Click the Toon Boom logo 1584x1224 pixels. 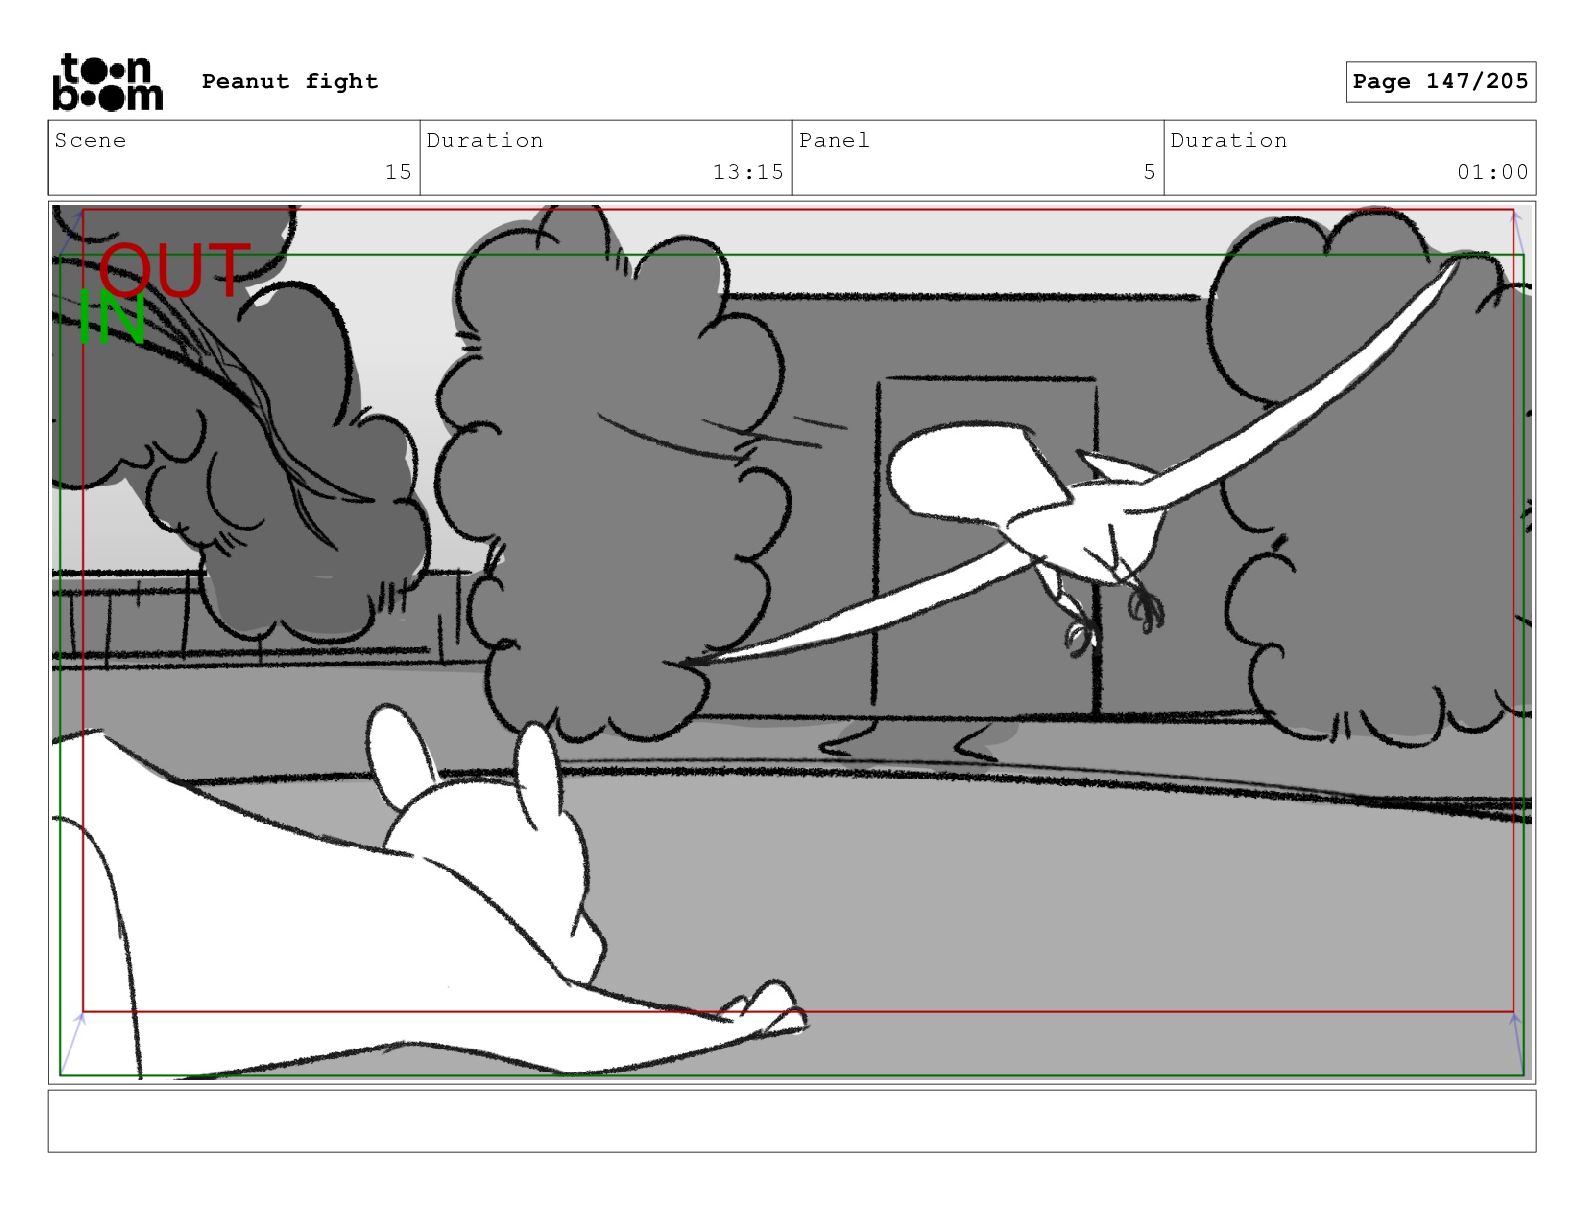107,82
